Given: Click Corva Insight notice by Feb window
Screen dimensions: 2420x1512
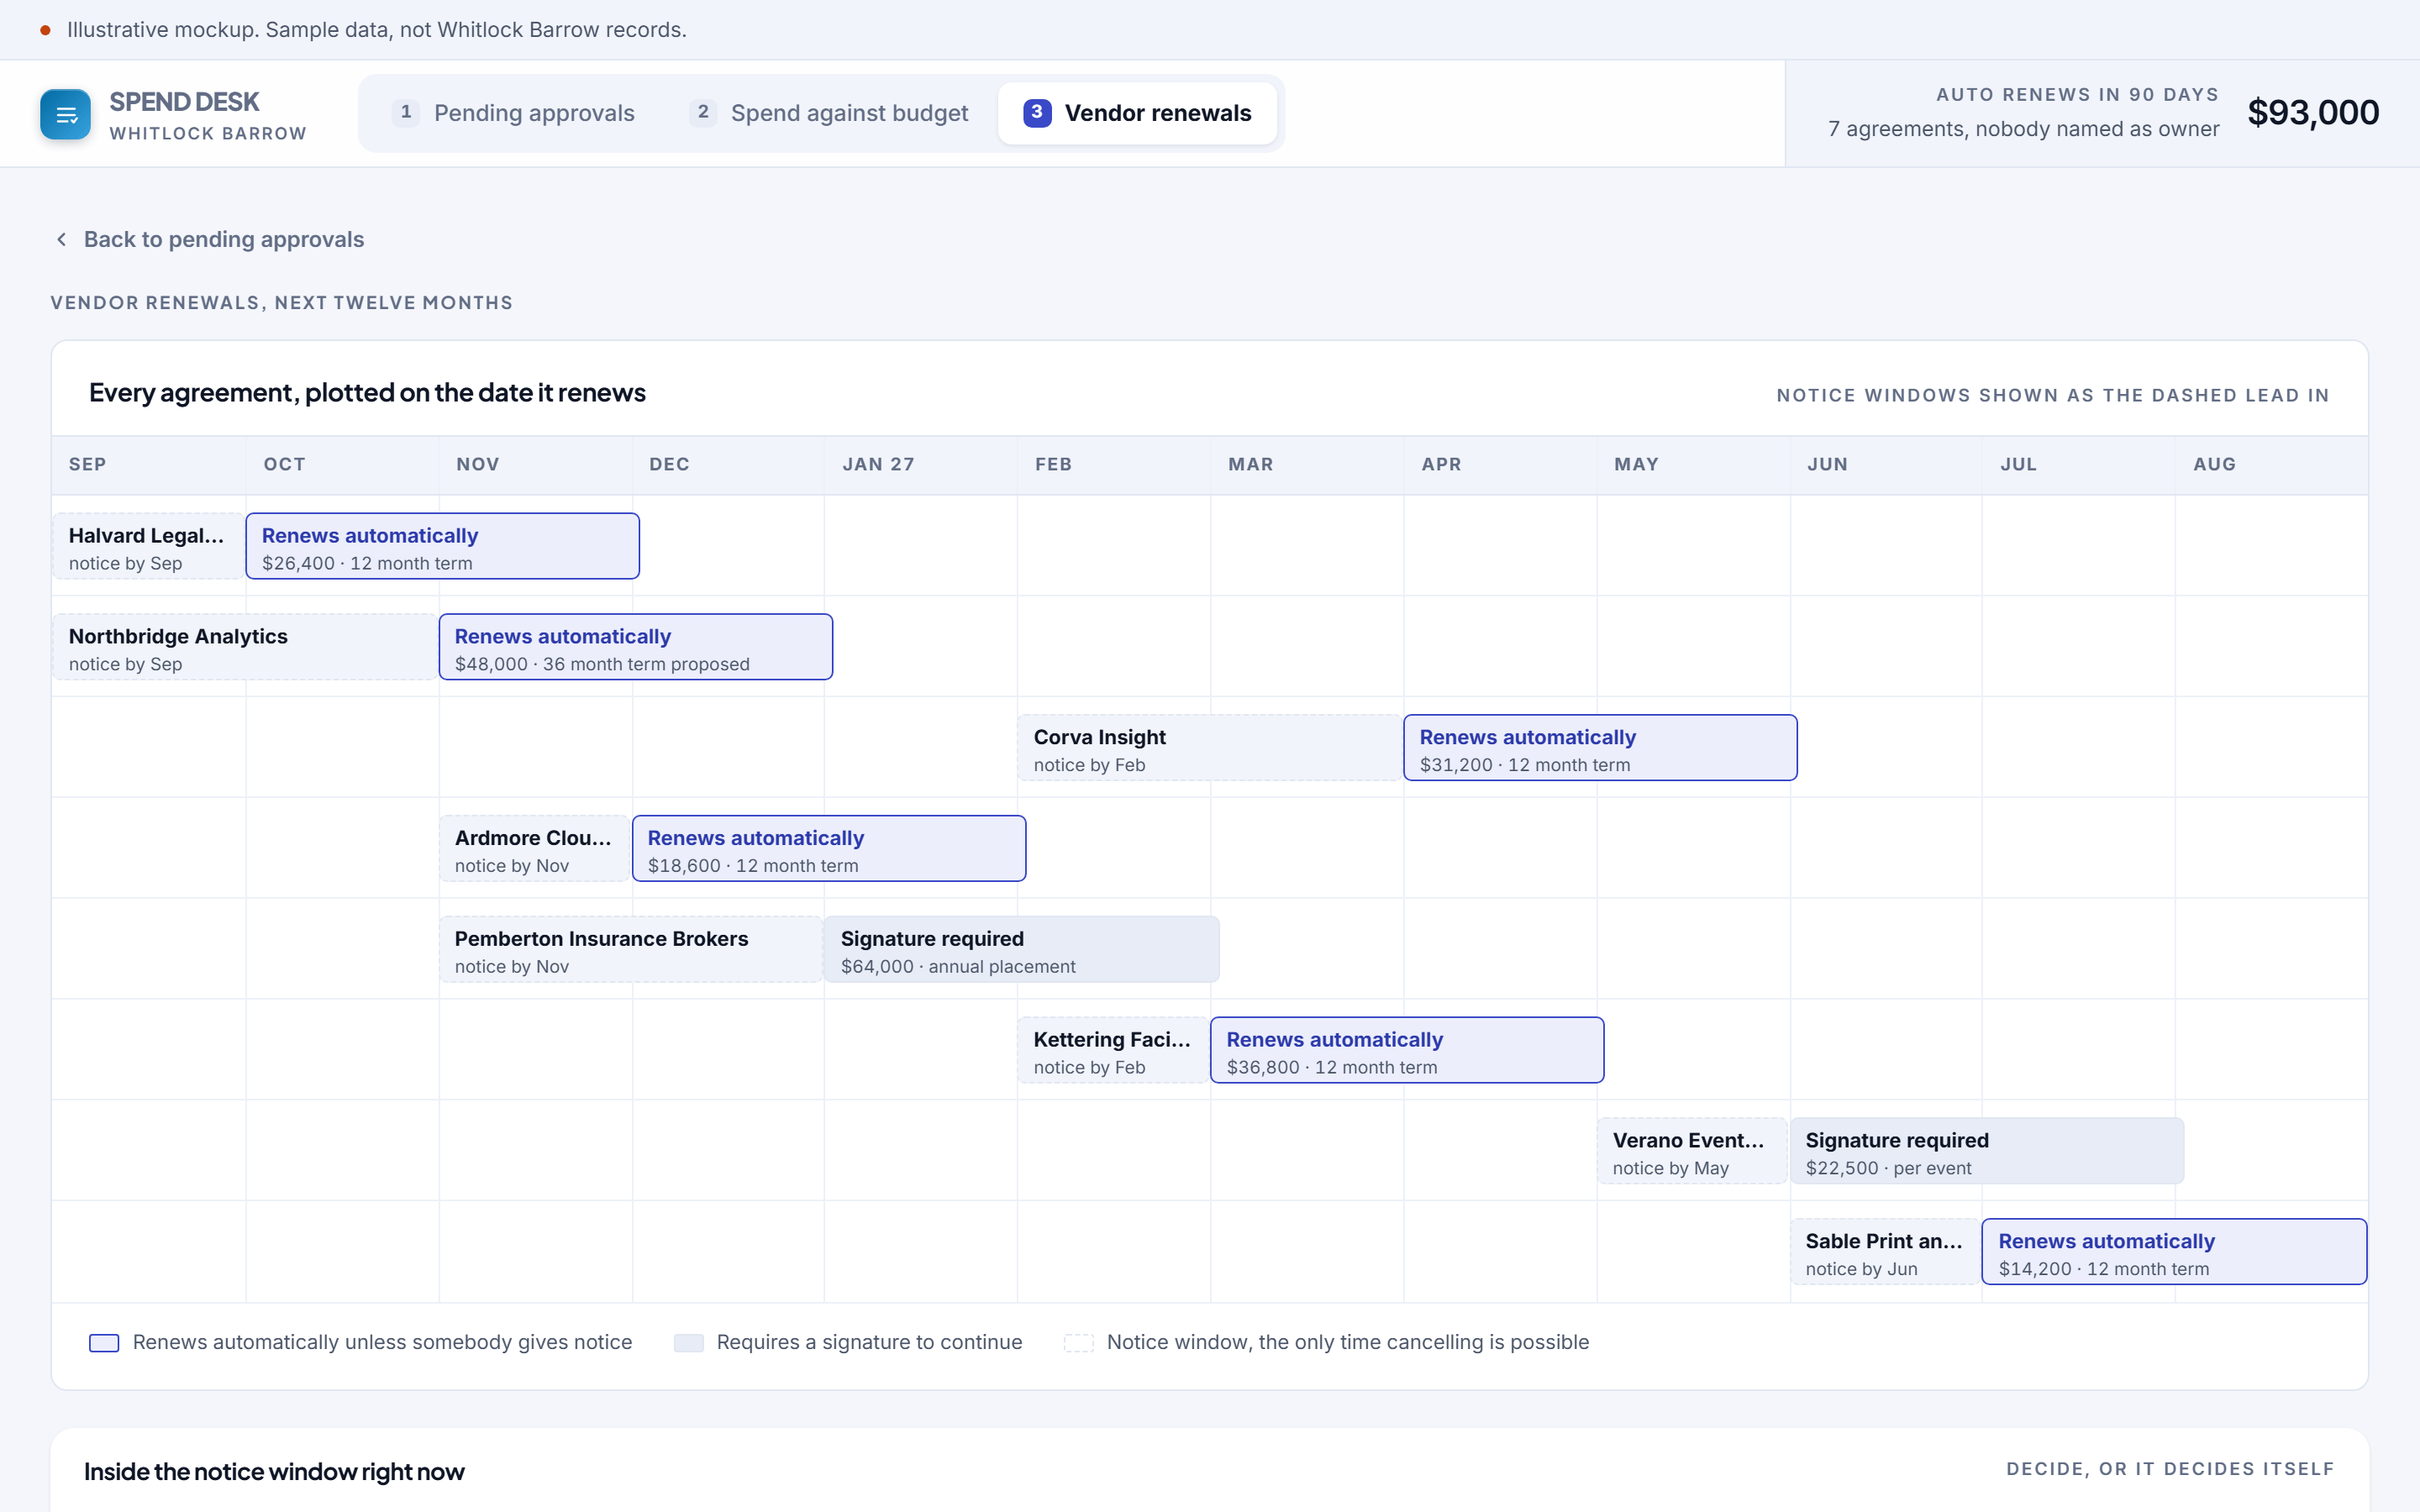Looking at the screenshot, I should [x=1210, y=748].
